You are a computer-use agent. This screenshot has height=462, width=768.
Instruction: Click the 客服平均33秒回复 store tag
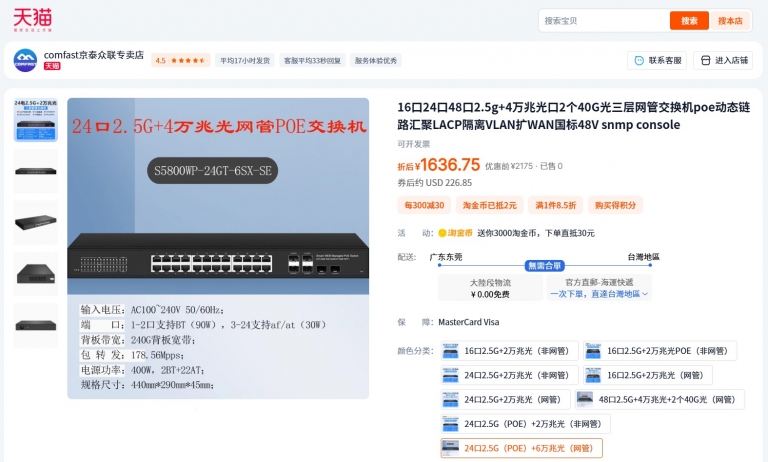(312, 61)
